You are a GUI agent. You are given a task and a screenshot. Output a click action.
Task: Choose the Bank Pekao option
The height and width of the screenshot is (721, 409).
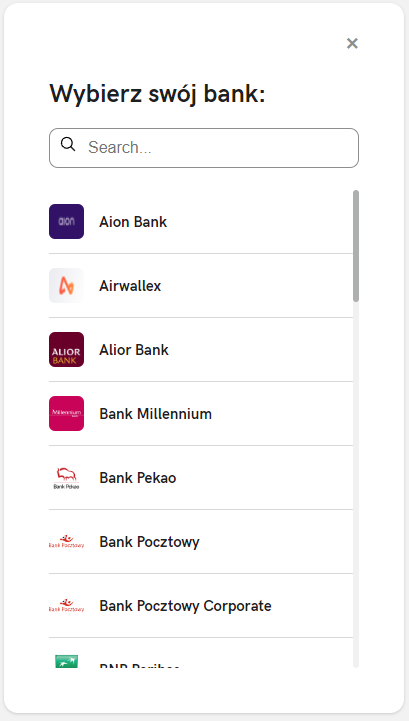[x=201, y=477]
